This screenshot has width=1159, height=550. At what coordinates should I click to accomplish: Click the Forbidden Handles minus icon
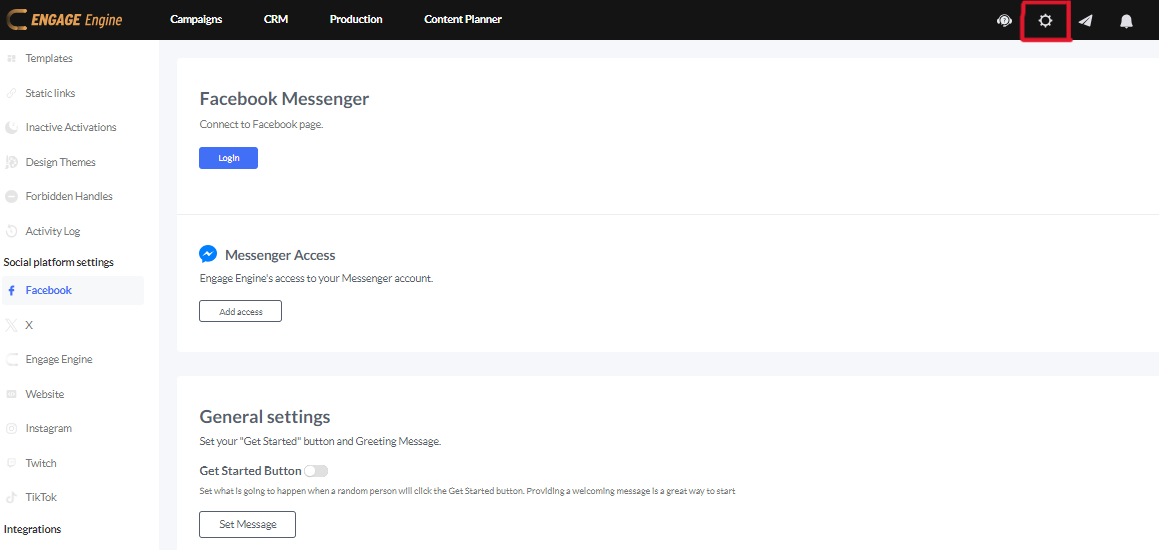pyautogui.click(x=11, y=197)
